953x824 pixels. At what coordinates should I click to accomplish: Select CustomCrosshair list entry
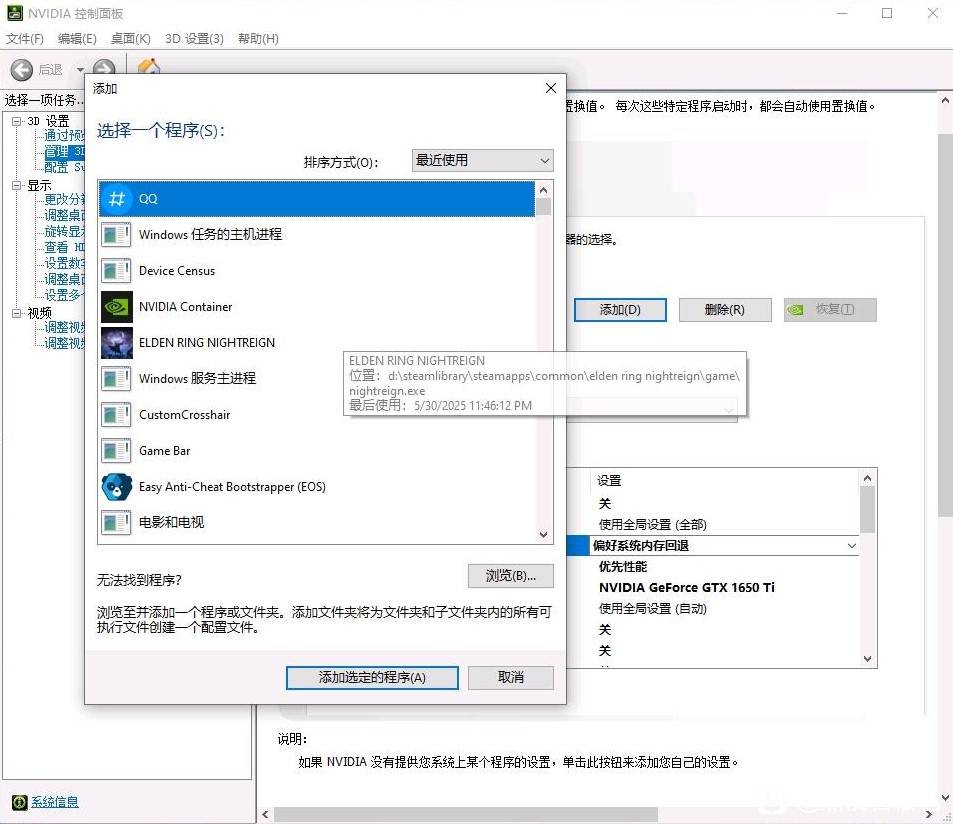(x=317, y=415)
